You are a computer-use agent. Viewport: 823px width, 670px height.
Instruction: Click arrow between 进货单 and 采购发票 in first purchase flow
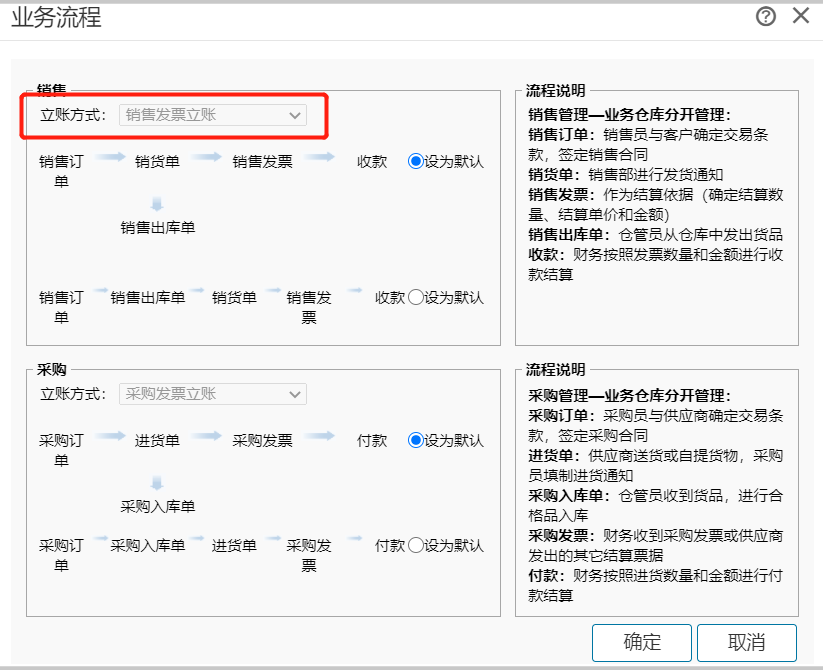click(205, 436)
